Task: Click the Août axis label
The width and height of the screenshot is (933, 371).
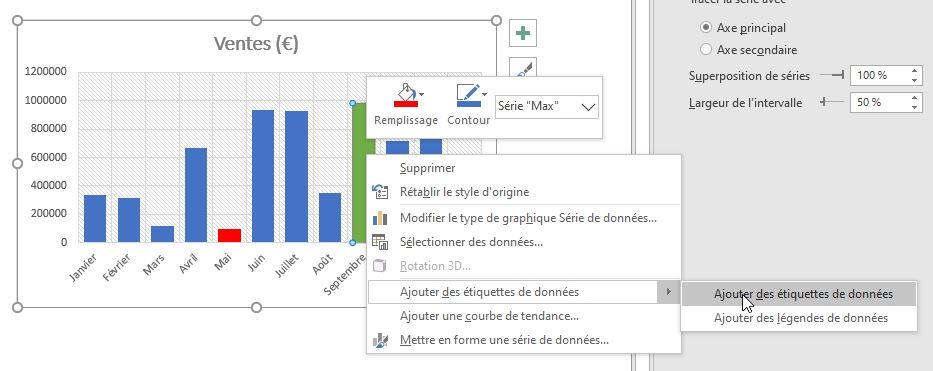Action: (x=323, y=263)
